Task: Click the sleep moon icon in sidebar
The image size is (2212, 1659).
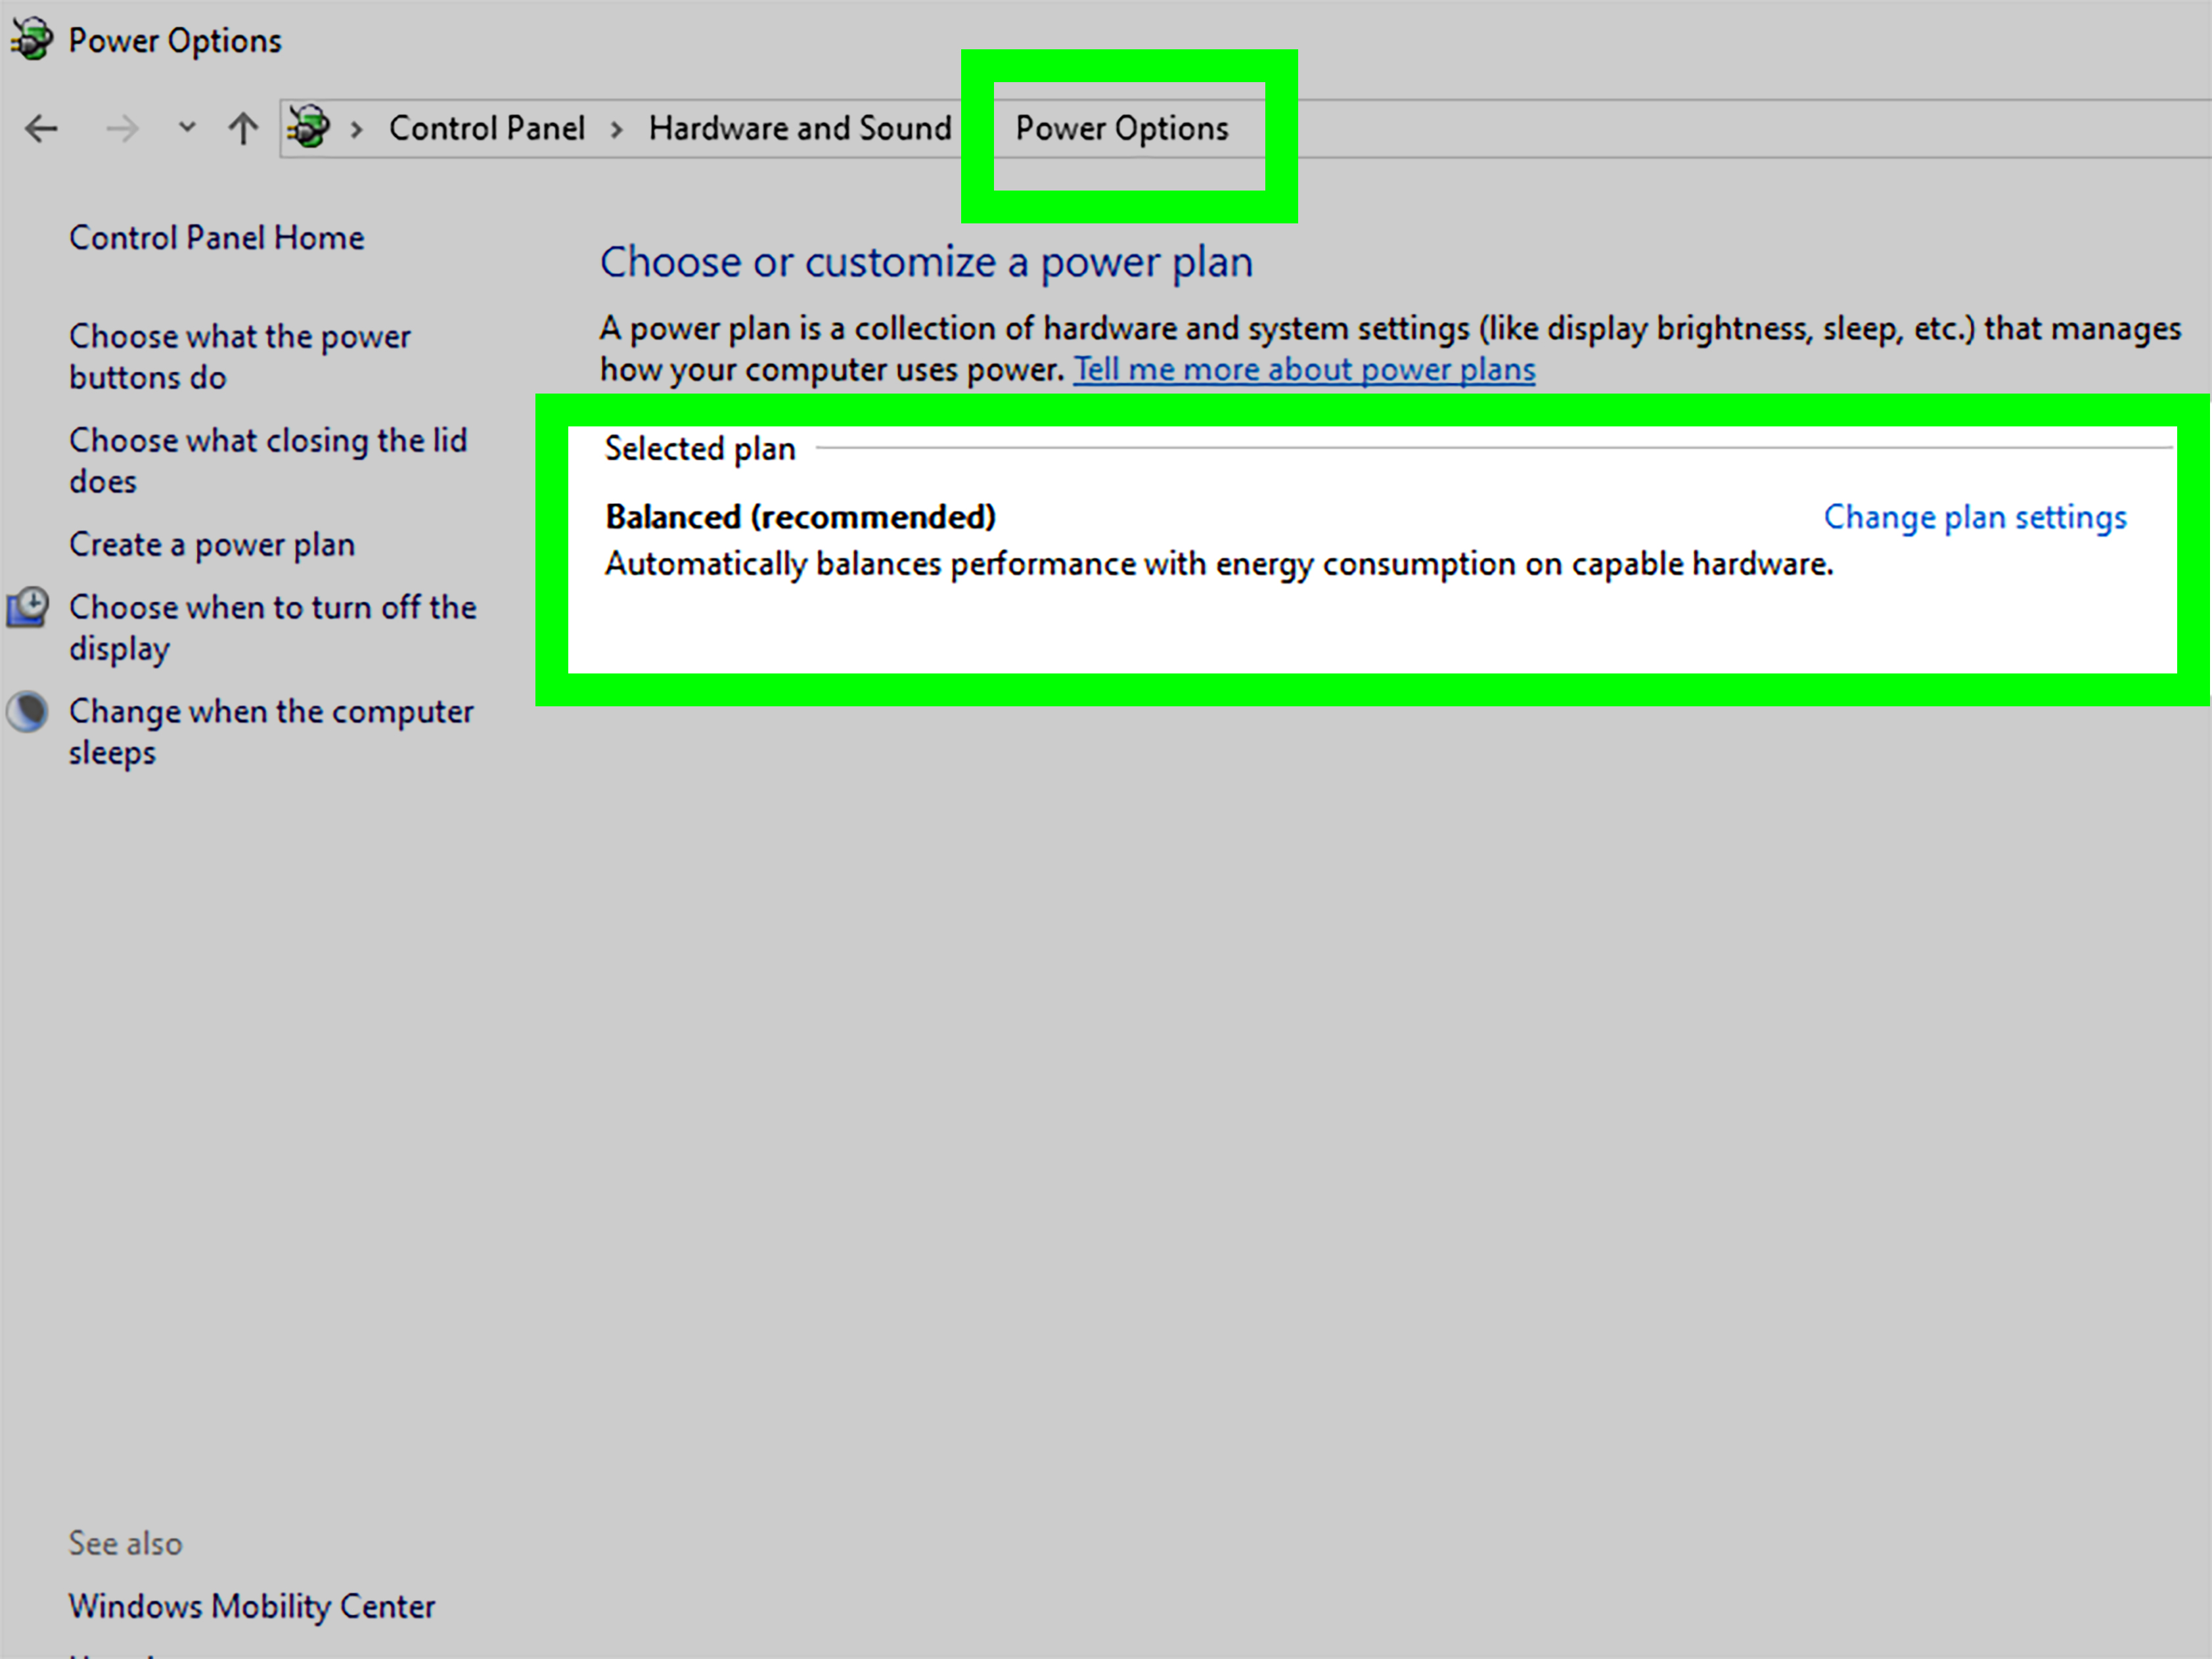Action: (x=28, y=712)
